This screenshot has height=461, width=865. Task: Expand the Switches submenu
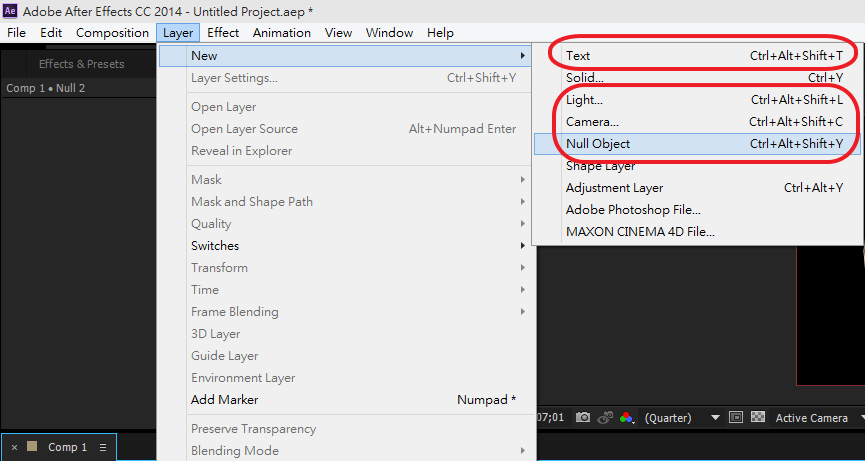522,246
